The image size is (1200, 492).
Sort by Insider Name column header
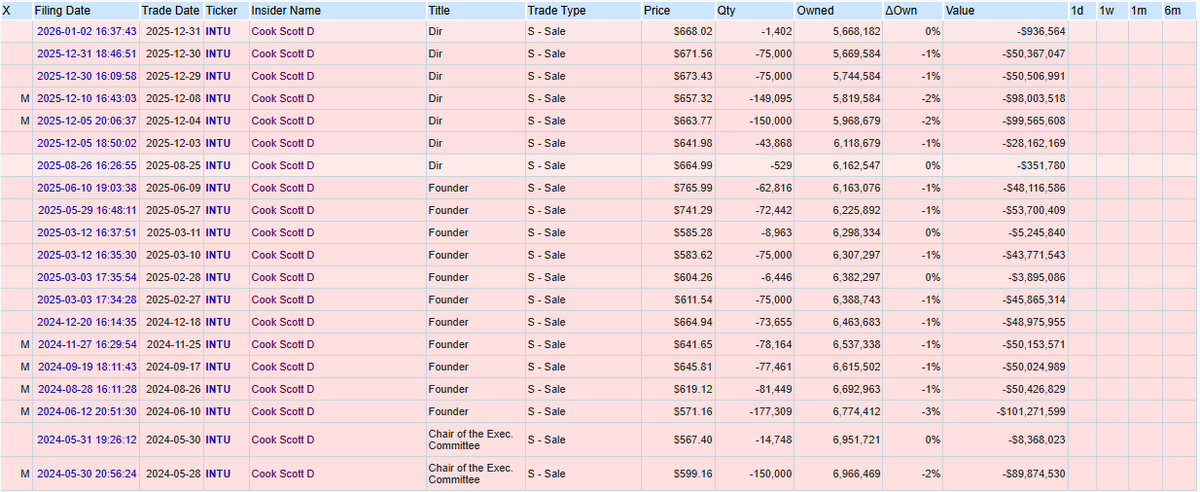pyautogui.click(x=286, y=10)
